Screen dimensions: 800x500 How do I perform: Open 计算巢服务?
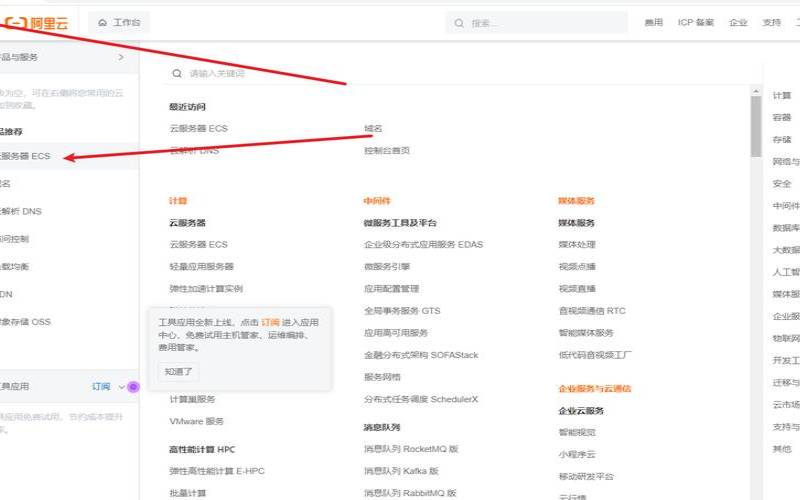tap(192, 399)
